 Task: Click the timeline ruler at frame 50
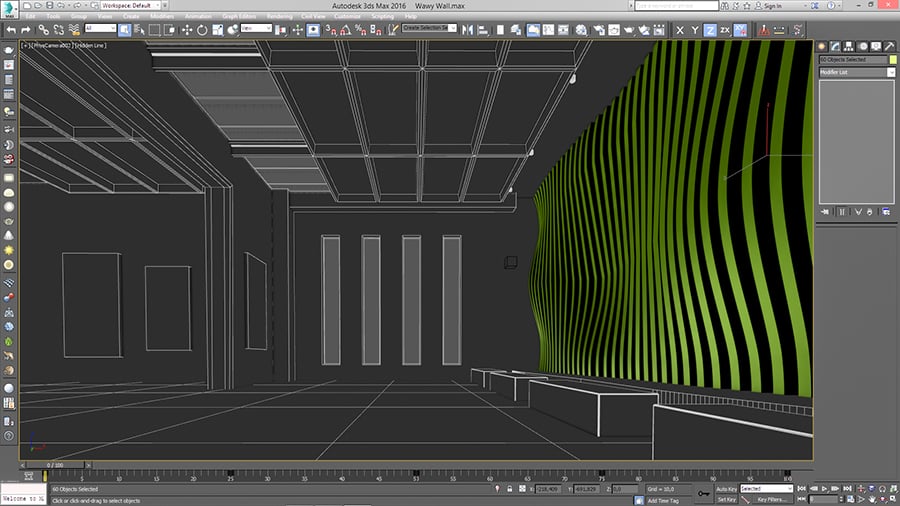(416, 476)
